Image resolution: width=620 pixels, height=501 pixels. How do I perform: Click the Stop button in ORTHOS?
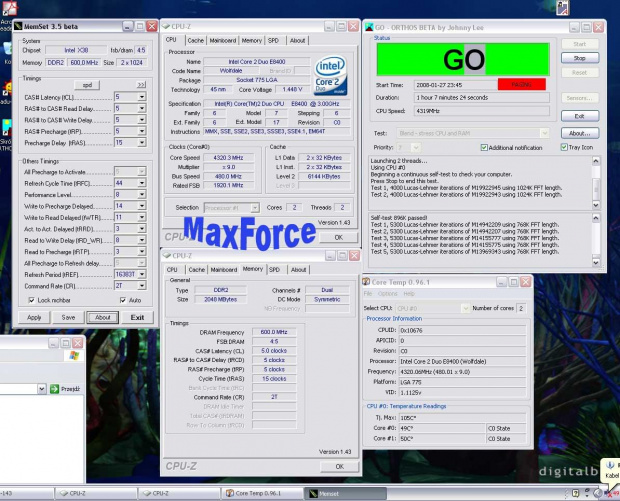580,58
